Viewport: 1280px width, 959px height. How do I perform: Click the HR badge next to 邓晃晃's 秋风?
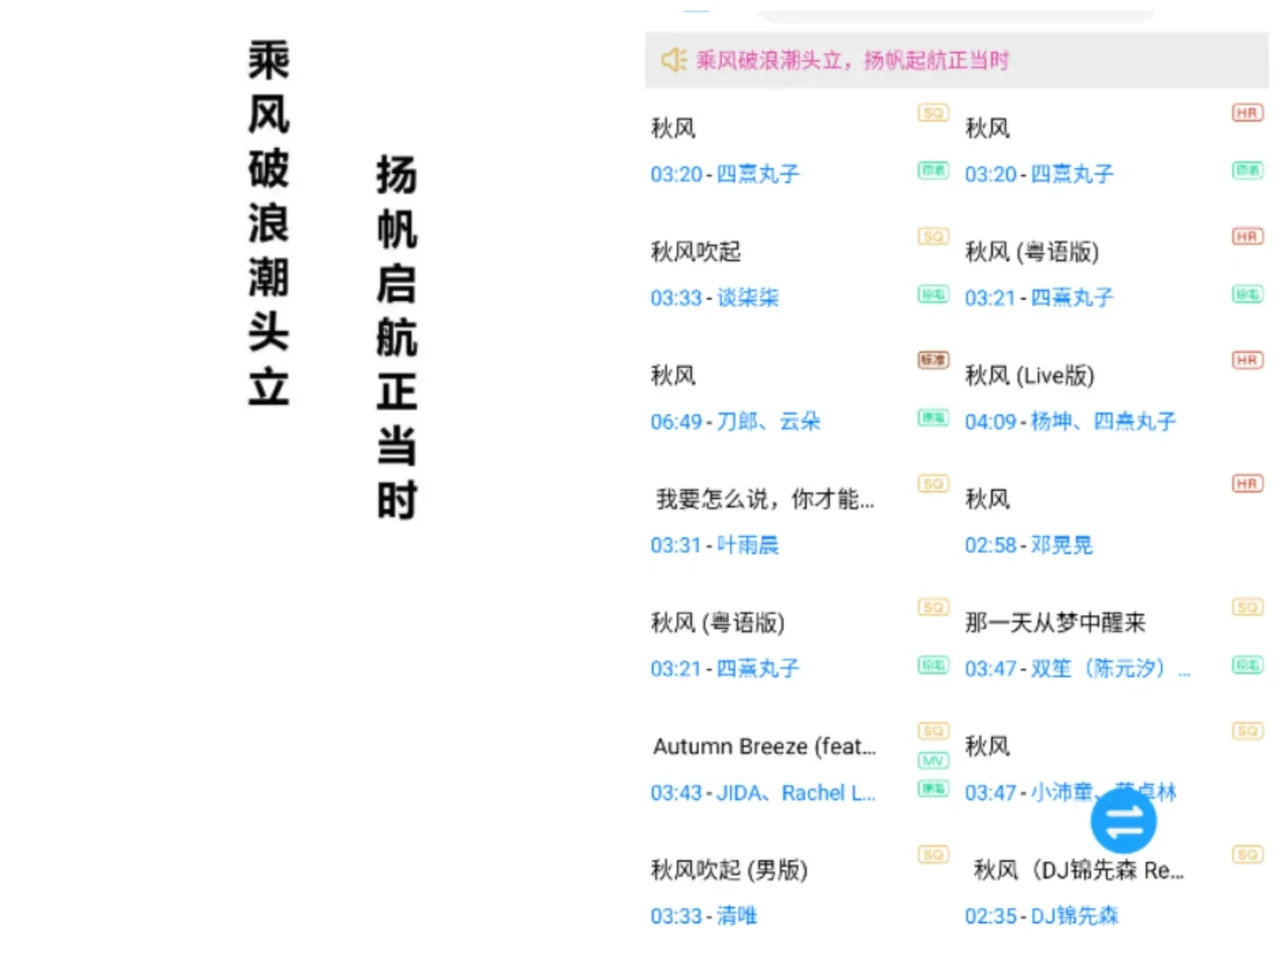point(1246,484)
